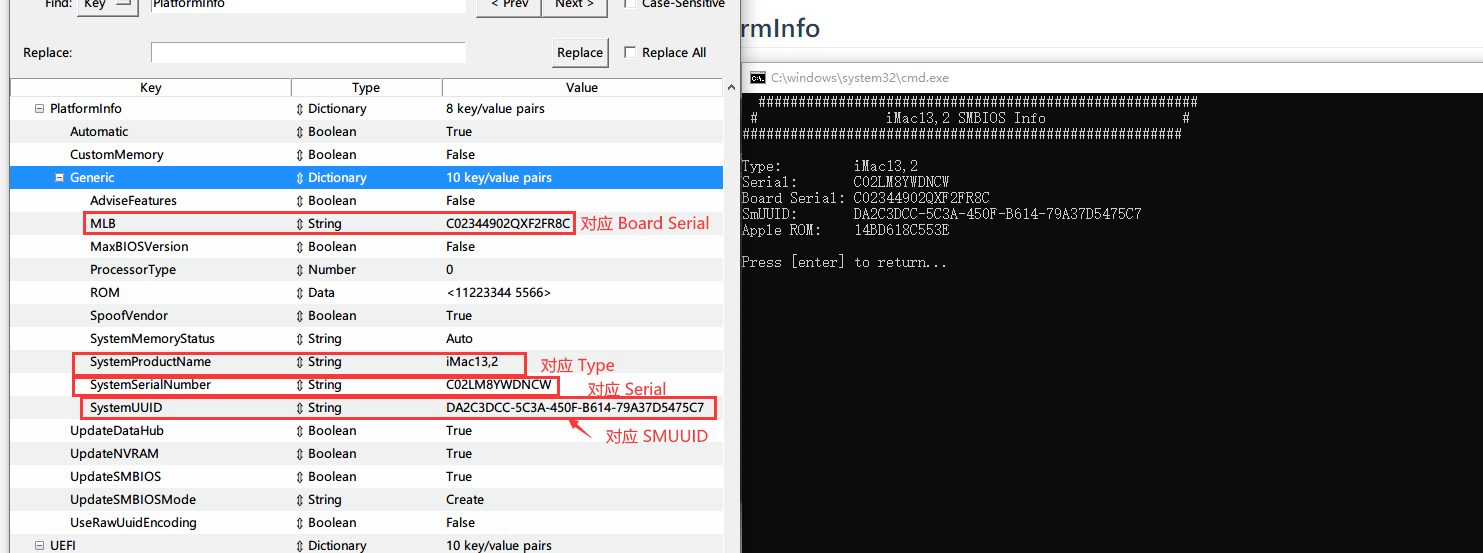Collapse the Generic dictionary node
This screenshot has height=553, width=1483.
tap(59, 178)
